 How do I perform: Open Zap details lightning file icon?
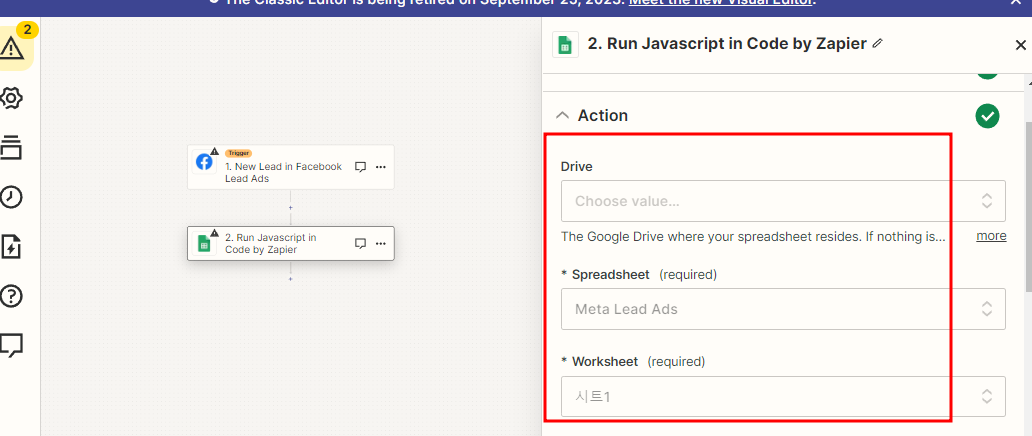pyautogui.click(x=11, y=247)
